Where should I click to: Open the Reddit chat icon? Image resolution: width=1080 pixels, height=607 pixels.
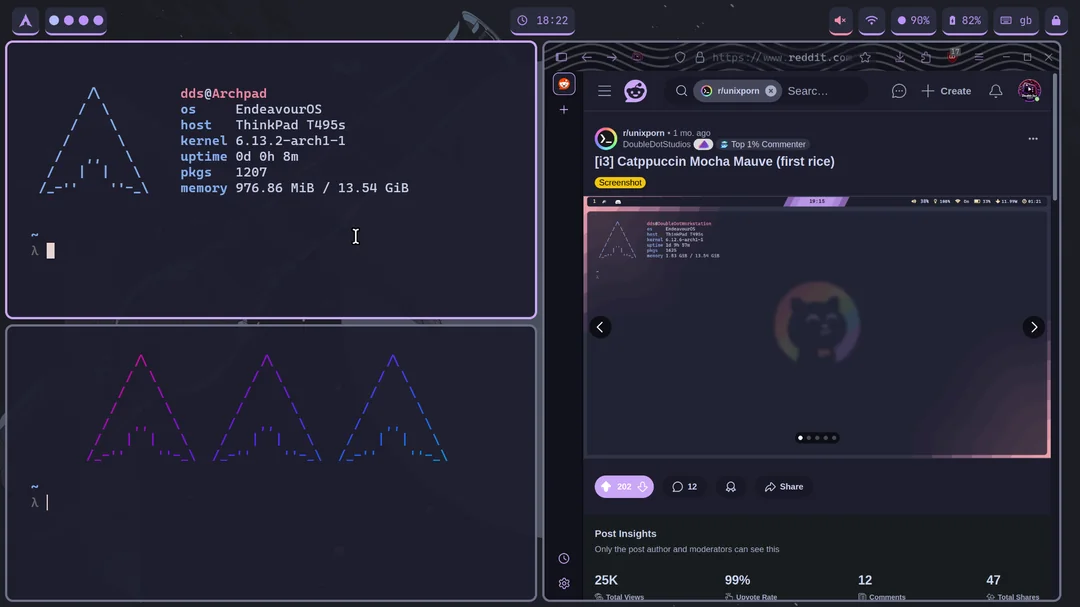tap(899, 91)
